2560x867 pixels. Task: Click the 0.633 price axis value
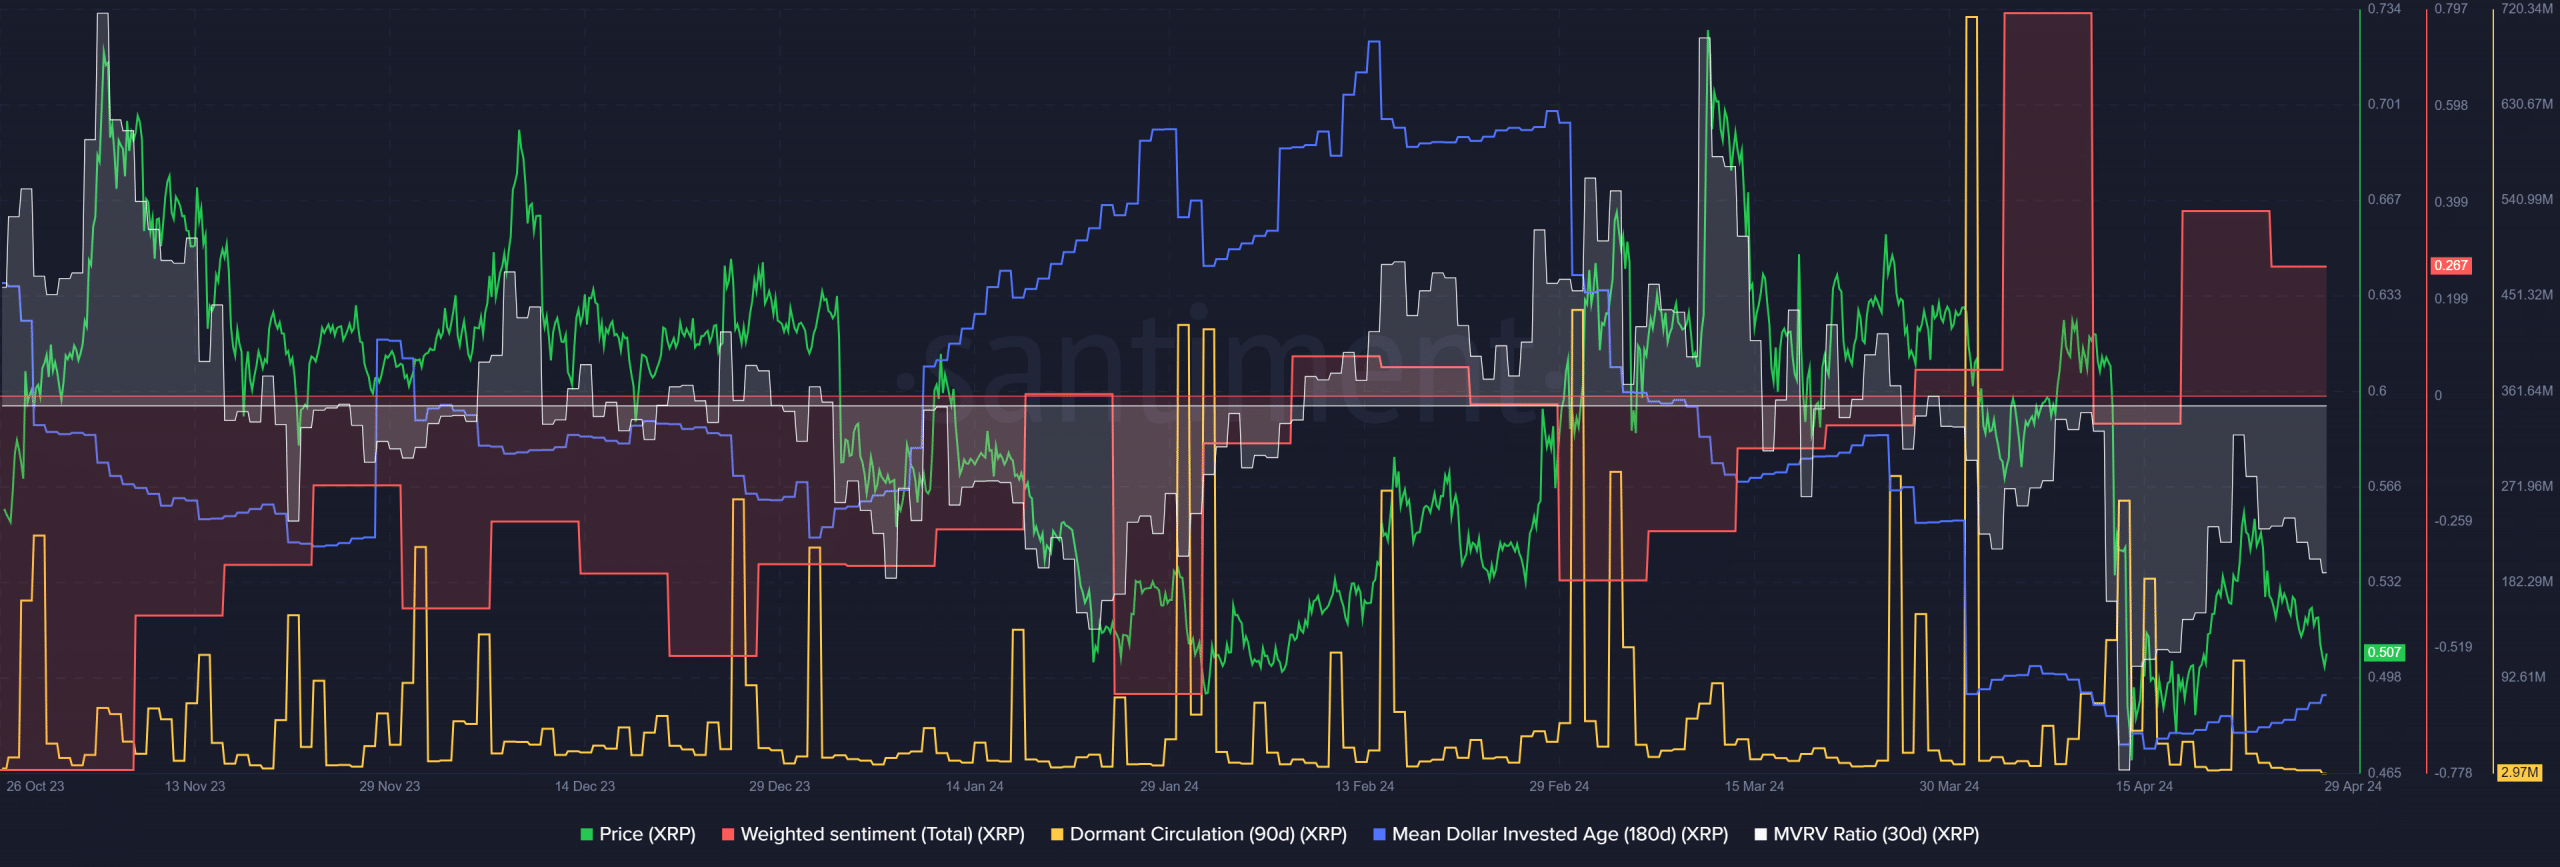tap(2384, 295)
